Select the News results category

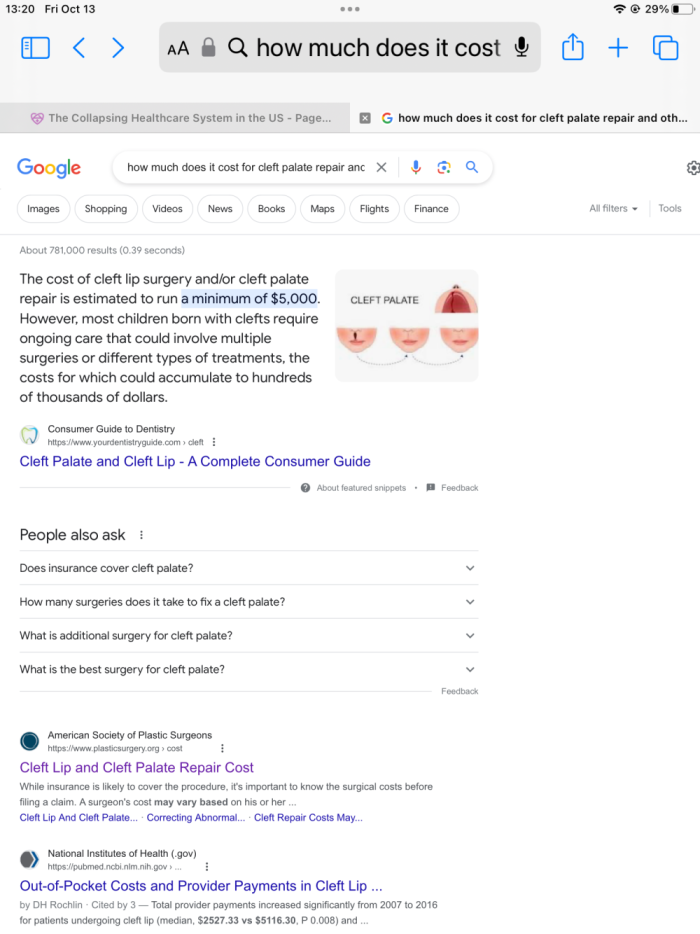[x=219, y=208]
